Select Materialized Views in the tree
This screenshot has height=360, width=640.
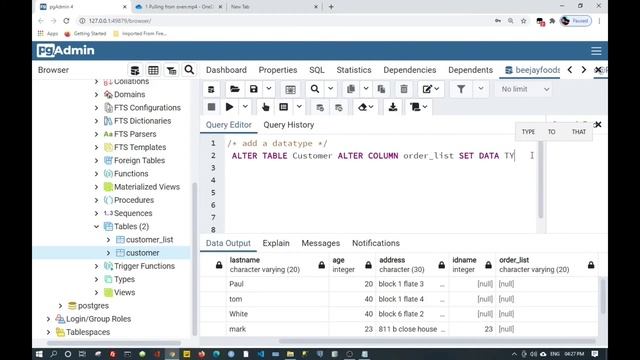point(147,187)
